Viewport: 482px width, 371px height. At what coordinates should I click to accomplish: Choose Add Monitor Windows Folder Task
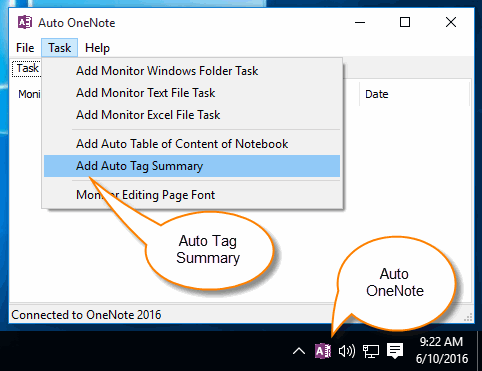coord(192,71)
